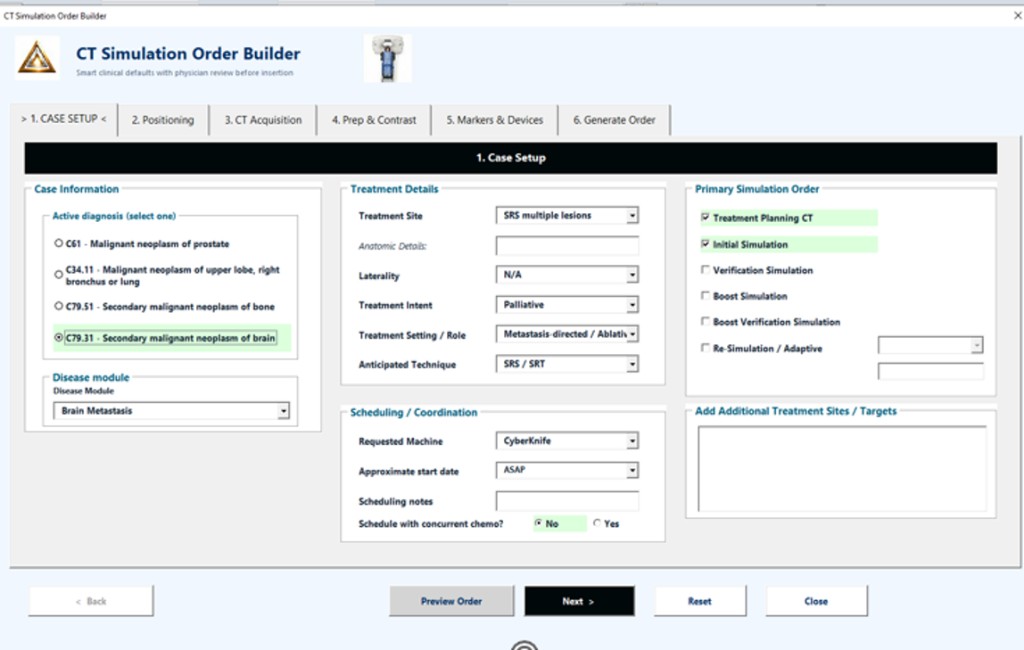
Task: Enable Boost Verification Simulation checkbox
Action: click(705, 321)
